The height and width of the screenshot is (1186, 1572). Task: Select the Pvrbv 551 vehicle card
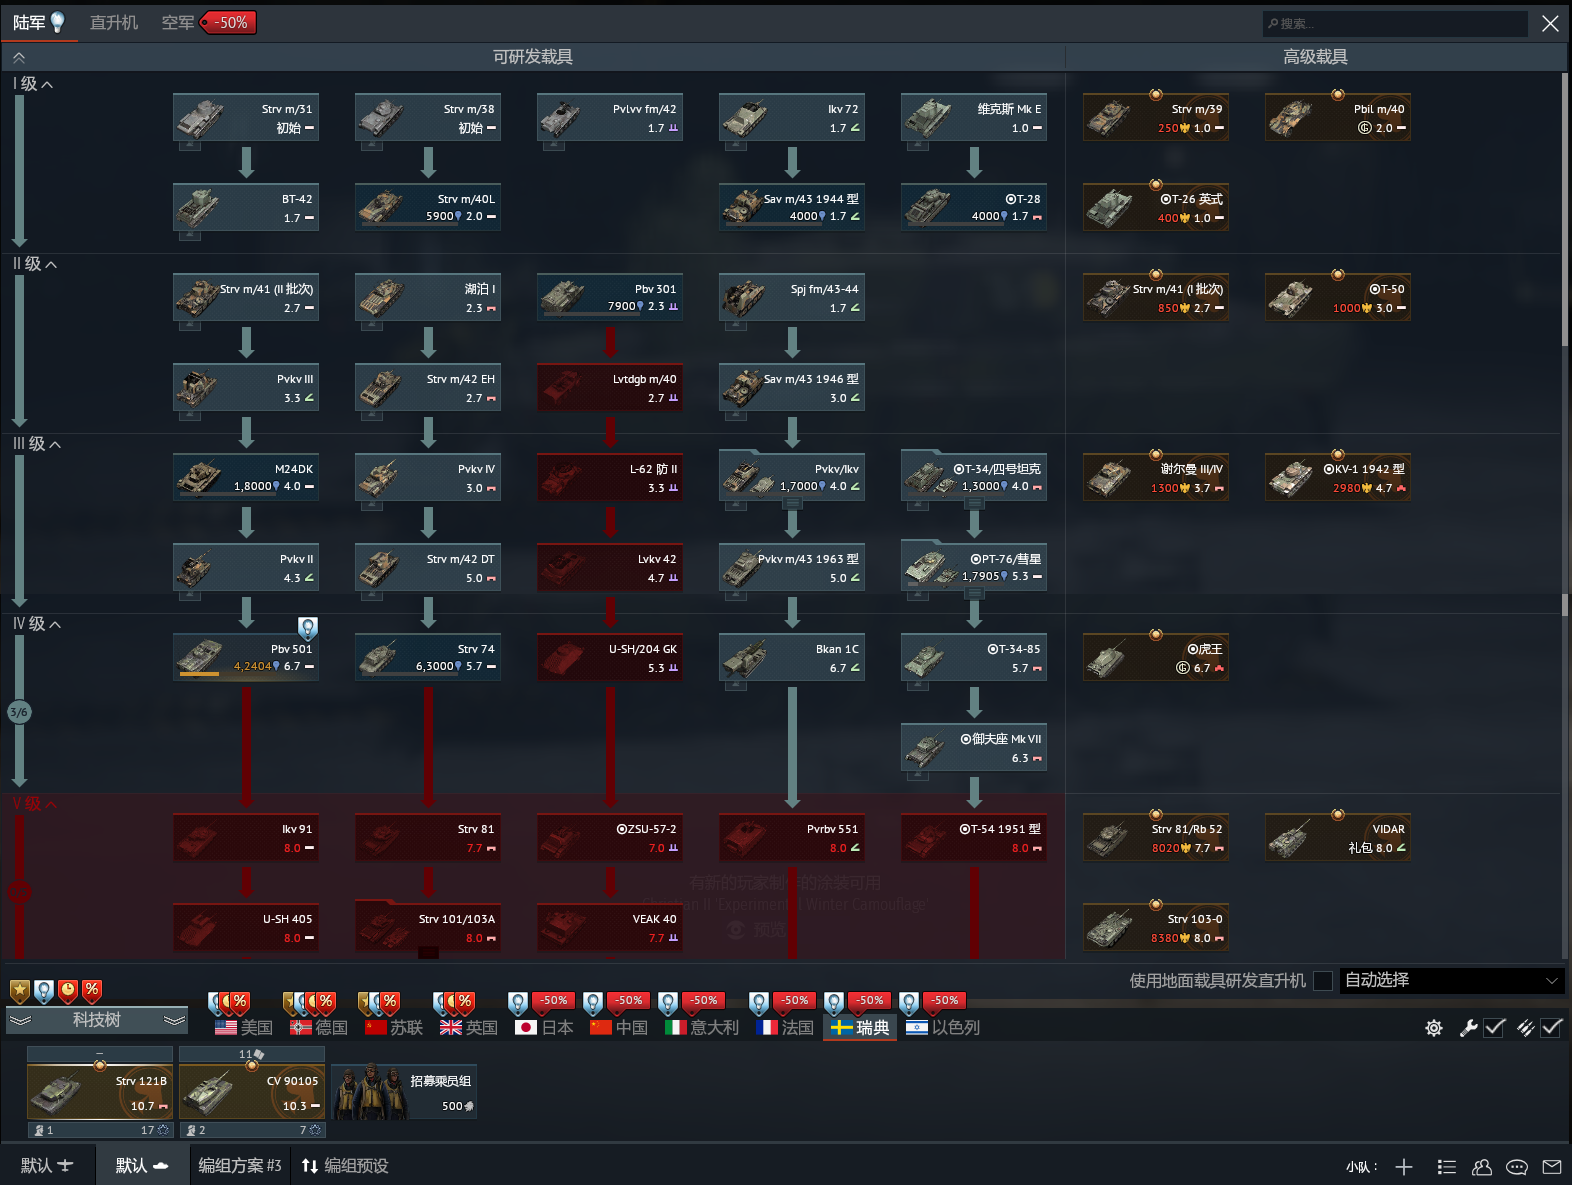(x=792, y=838)
